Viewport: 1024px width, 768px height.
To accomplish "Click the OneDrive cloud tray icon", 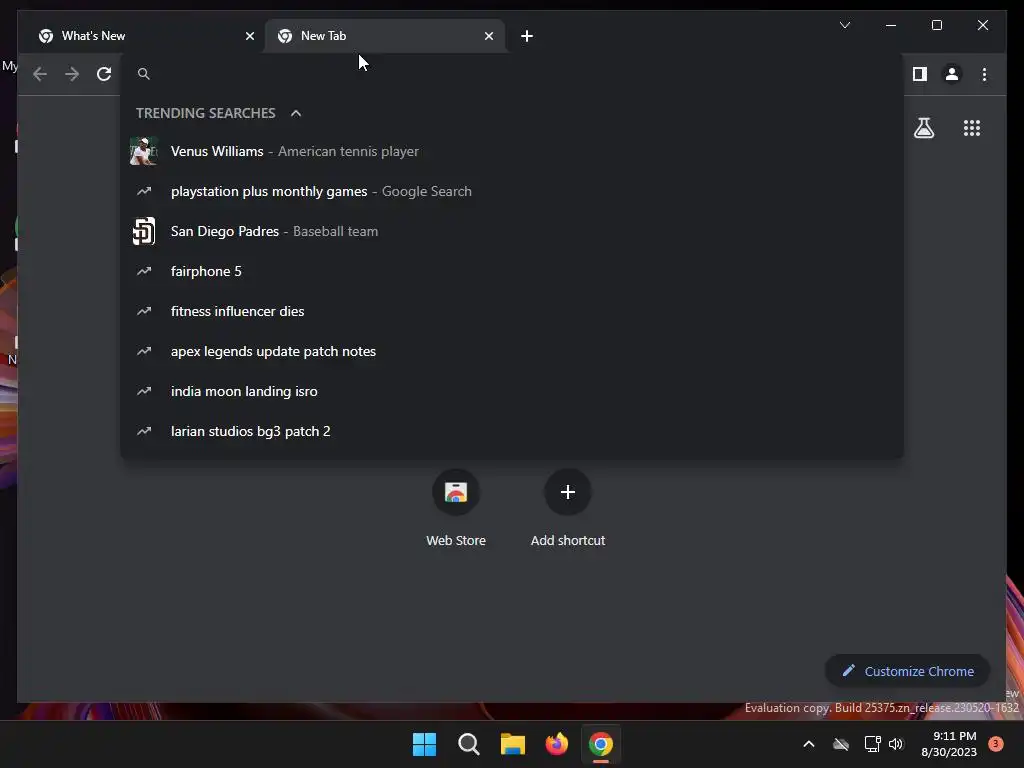I will point(841,744).
